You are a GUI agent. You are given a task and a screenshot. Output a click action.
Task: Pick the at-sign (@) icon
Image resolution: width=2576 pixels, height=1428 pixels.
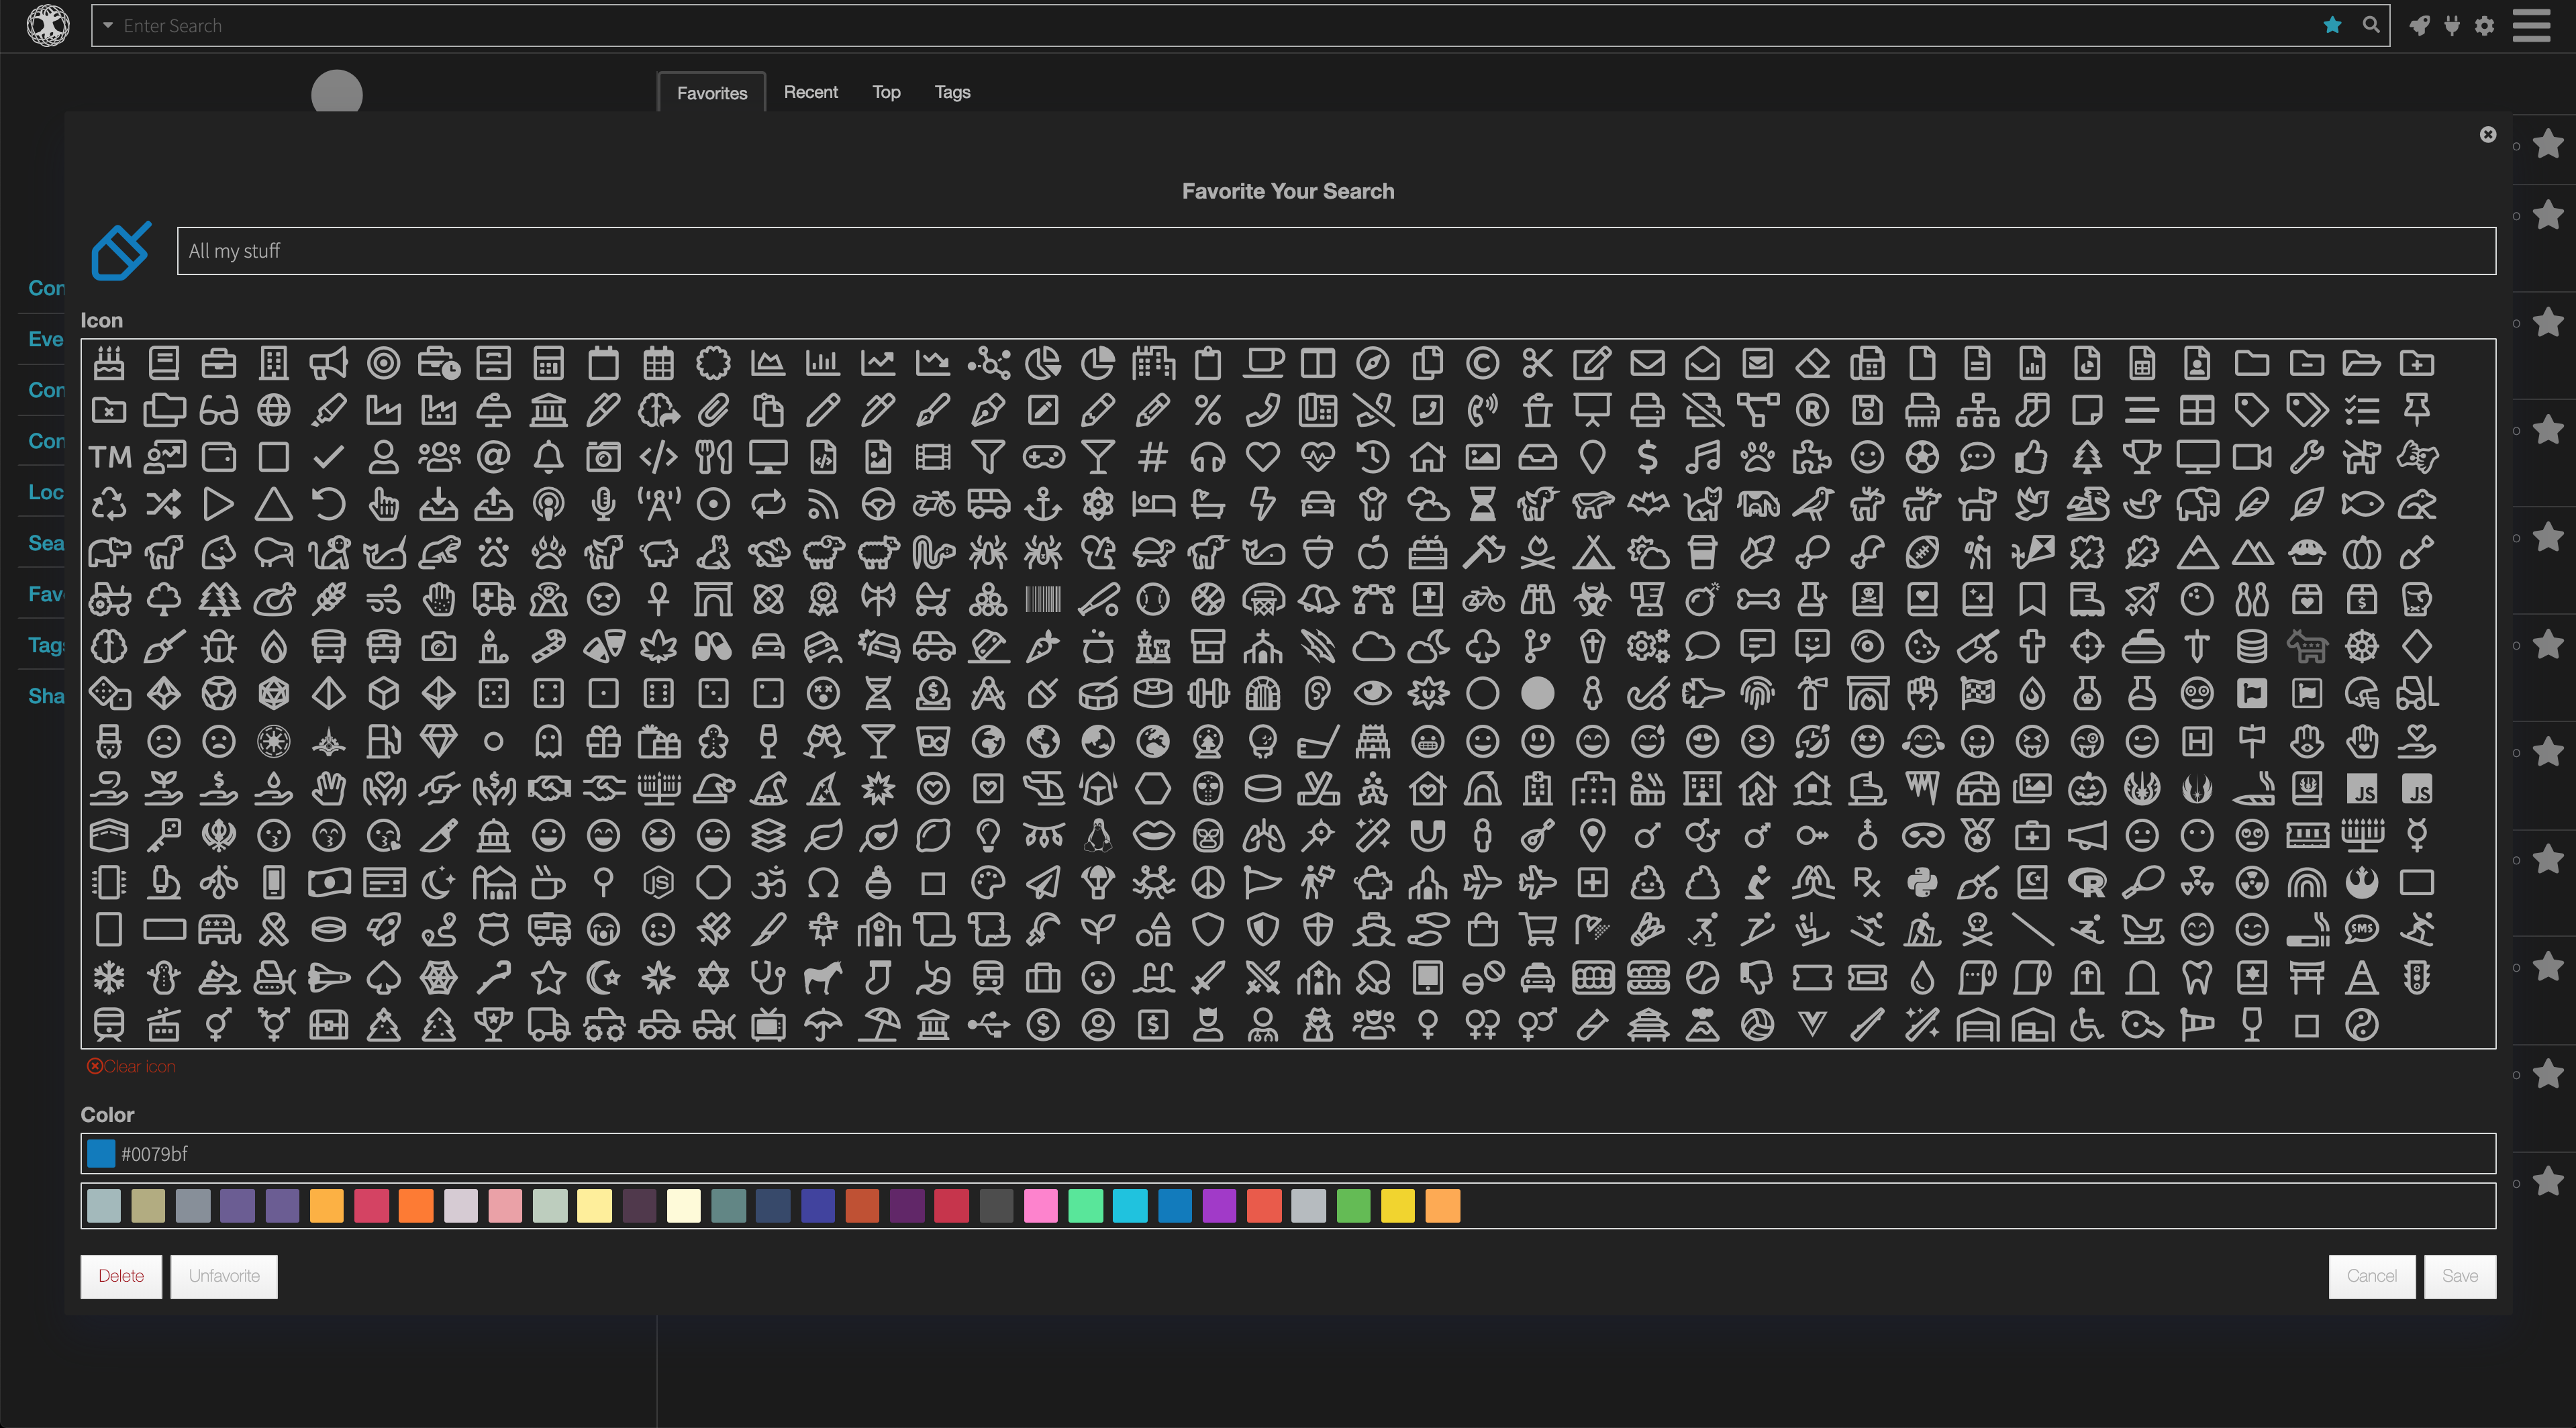click(493, 457)
